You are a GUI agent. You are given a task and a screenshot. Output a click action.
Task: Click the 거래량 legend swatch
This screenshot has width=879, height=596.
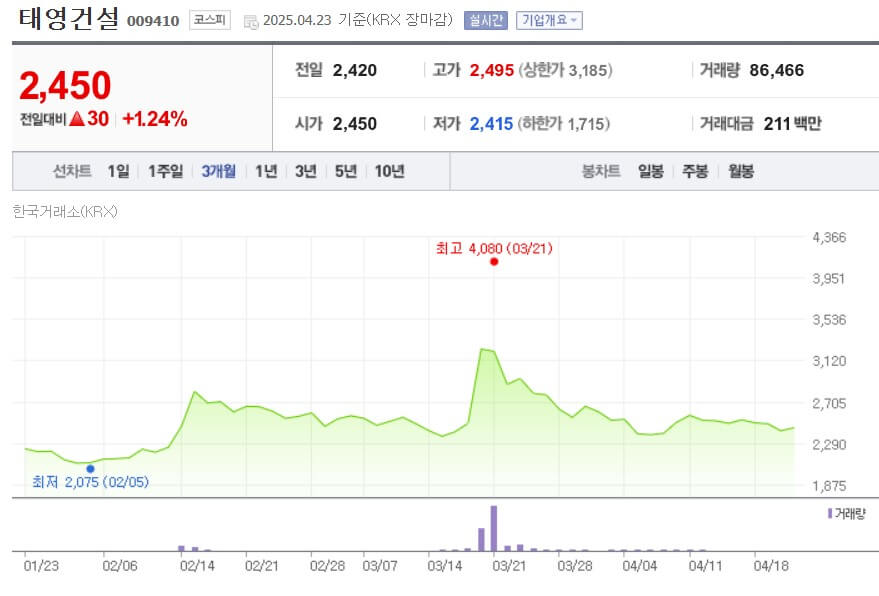coord(830,514)
